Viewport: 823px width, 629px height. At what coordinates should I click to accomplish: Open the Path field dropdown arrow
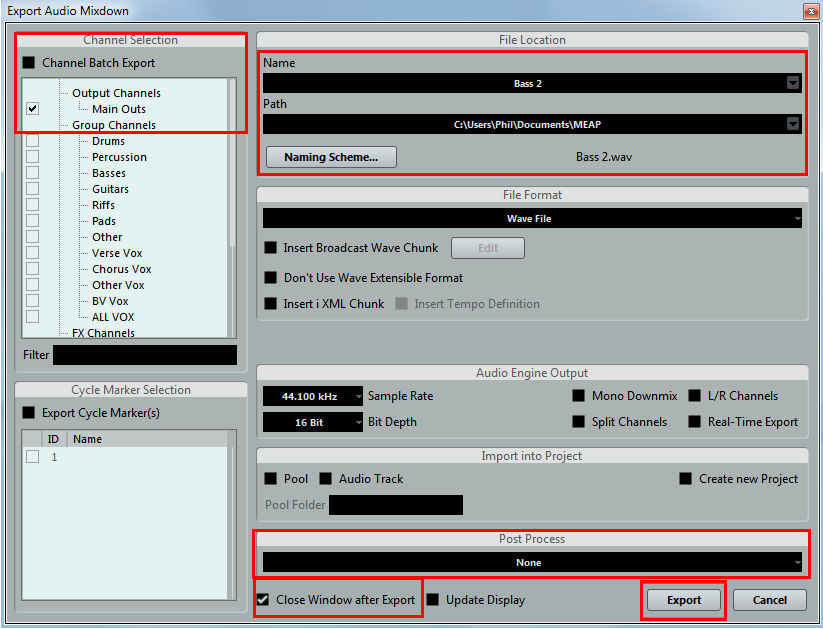point(793,124)
